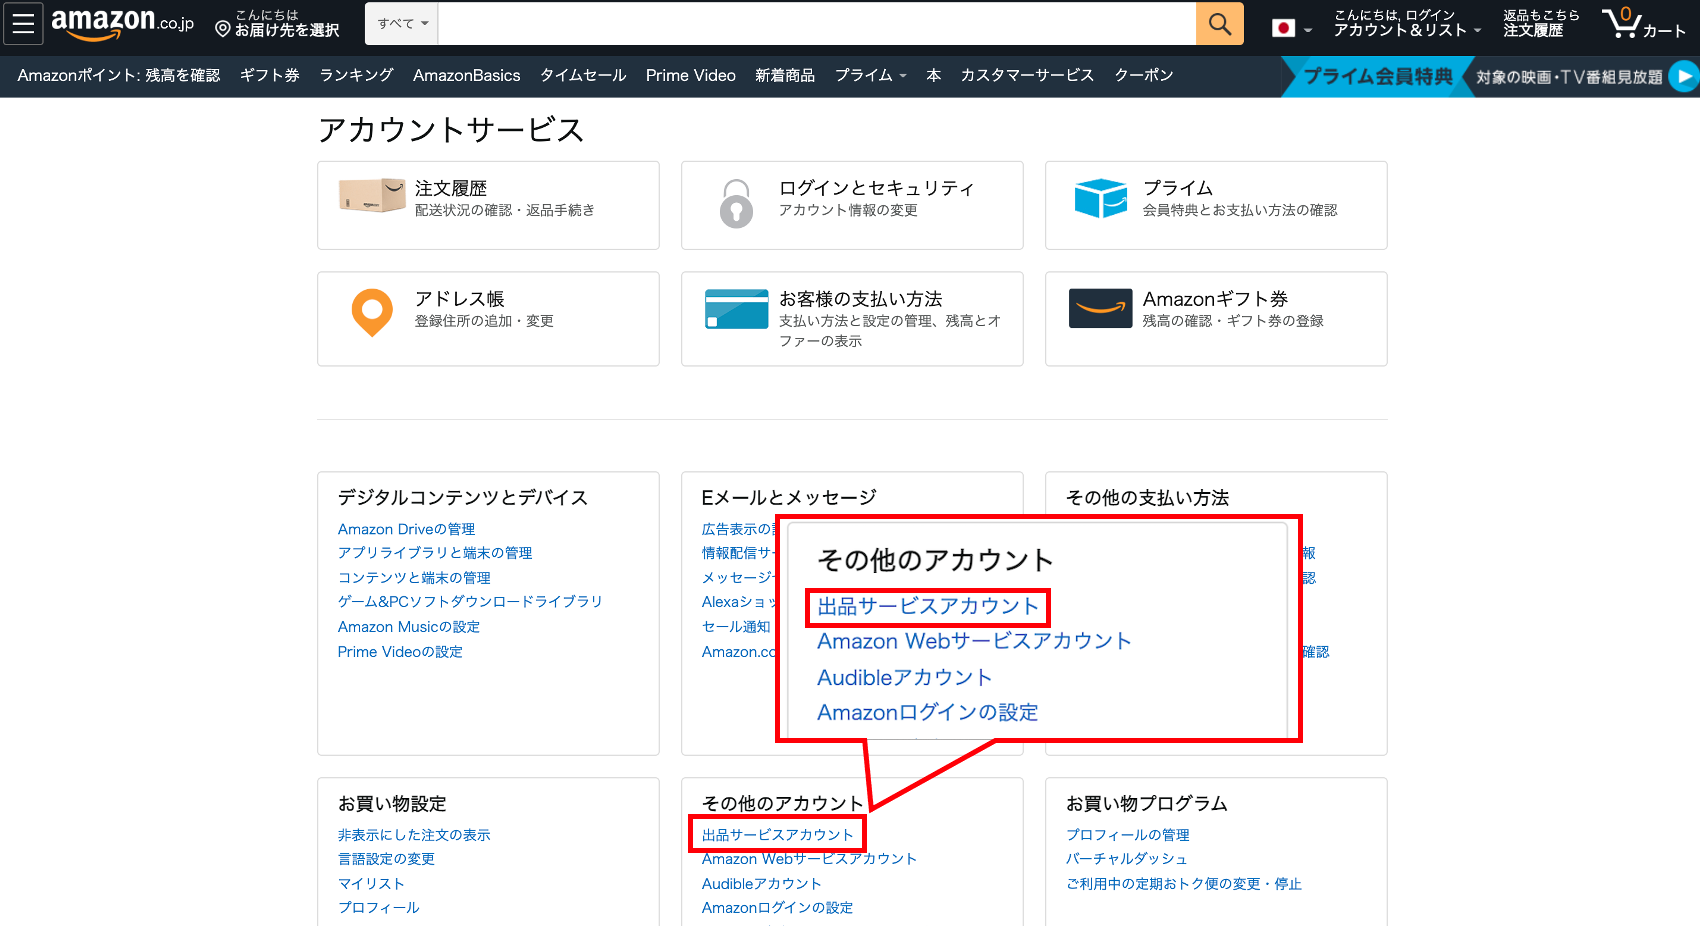Open Prime Videoの設定 link
The width and height of the screenshot is (1700, 938).
[x=400, y=652]
